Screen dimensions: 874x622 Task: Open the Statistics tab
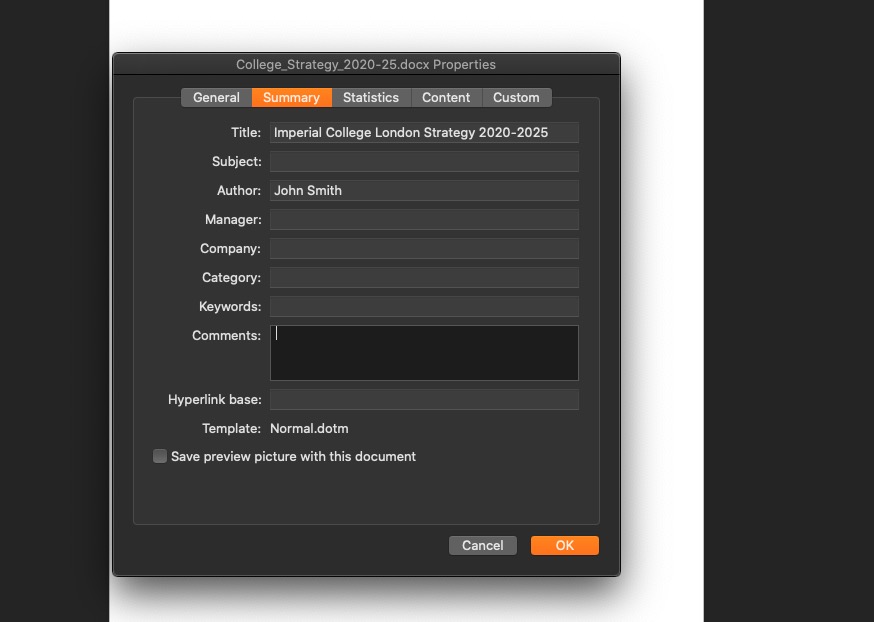click(370, 97)
